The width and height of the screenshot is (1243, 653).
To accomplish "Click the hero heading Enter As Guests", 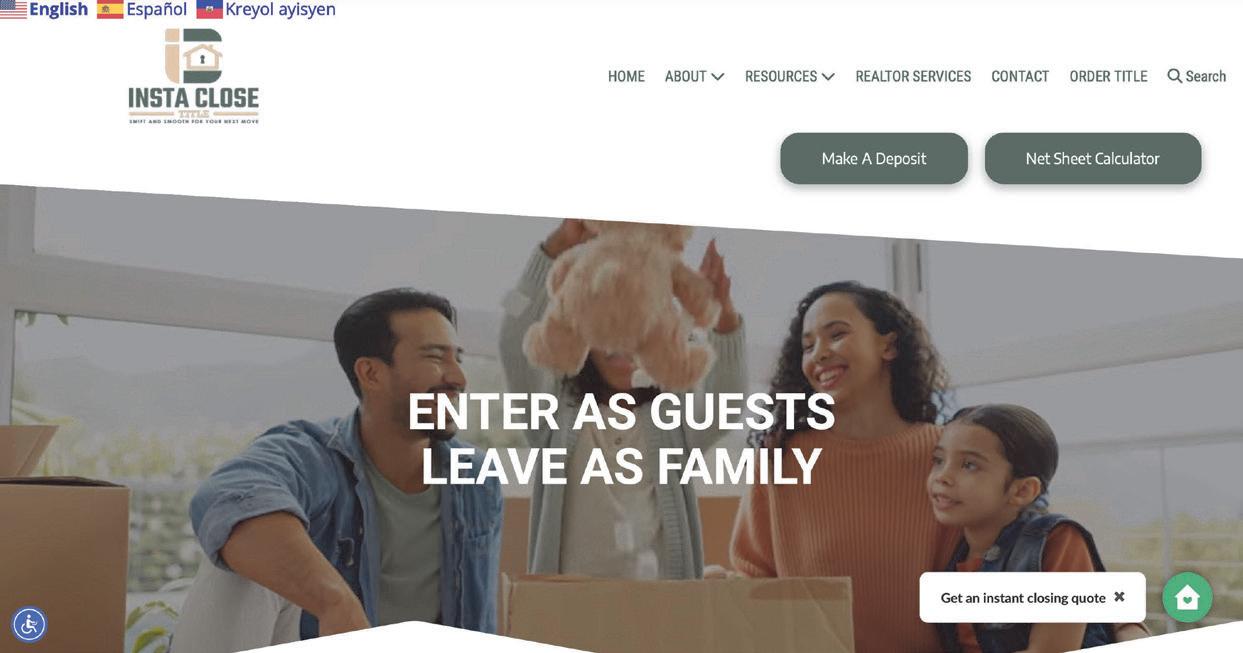I will (x=621, y=412).
